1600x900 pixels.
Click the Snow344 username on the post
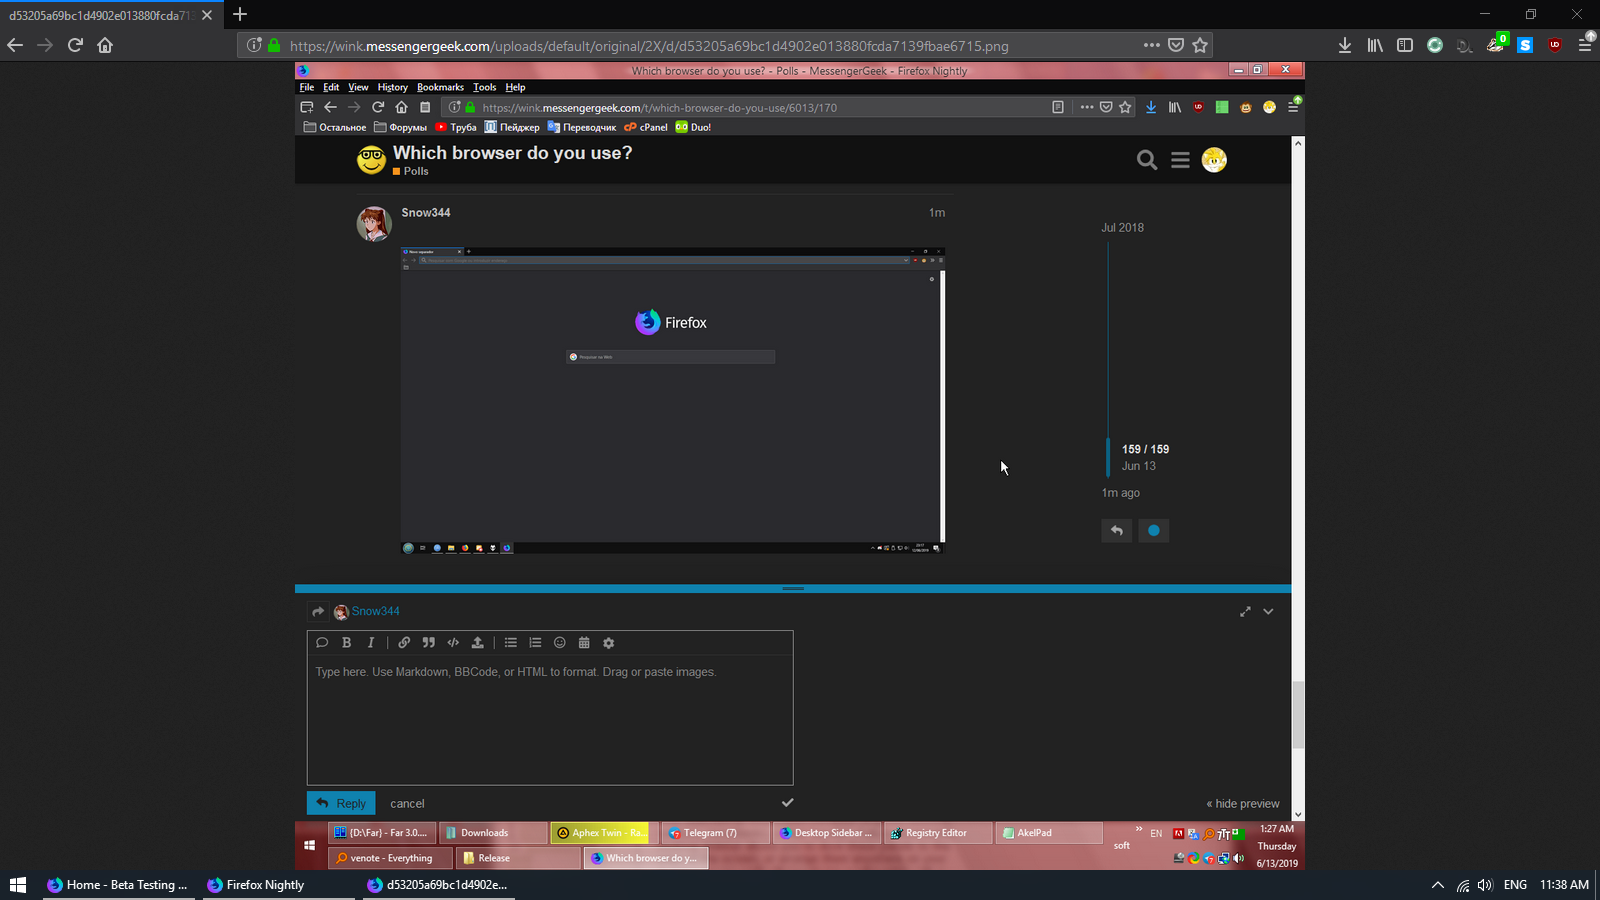pyautogui.click(x=426, y=212)
